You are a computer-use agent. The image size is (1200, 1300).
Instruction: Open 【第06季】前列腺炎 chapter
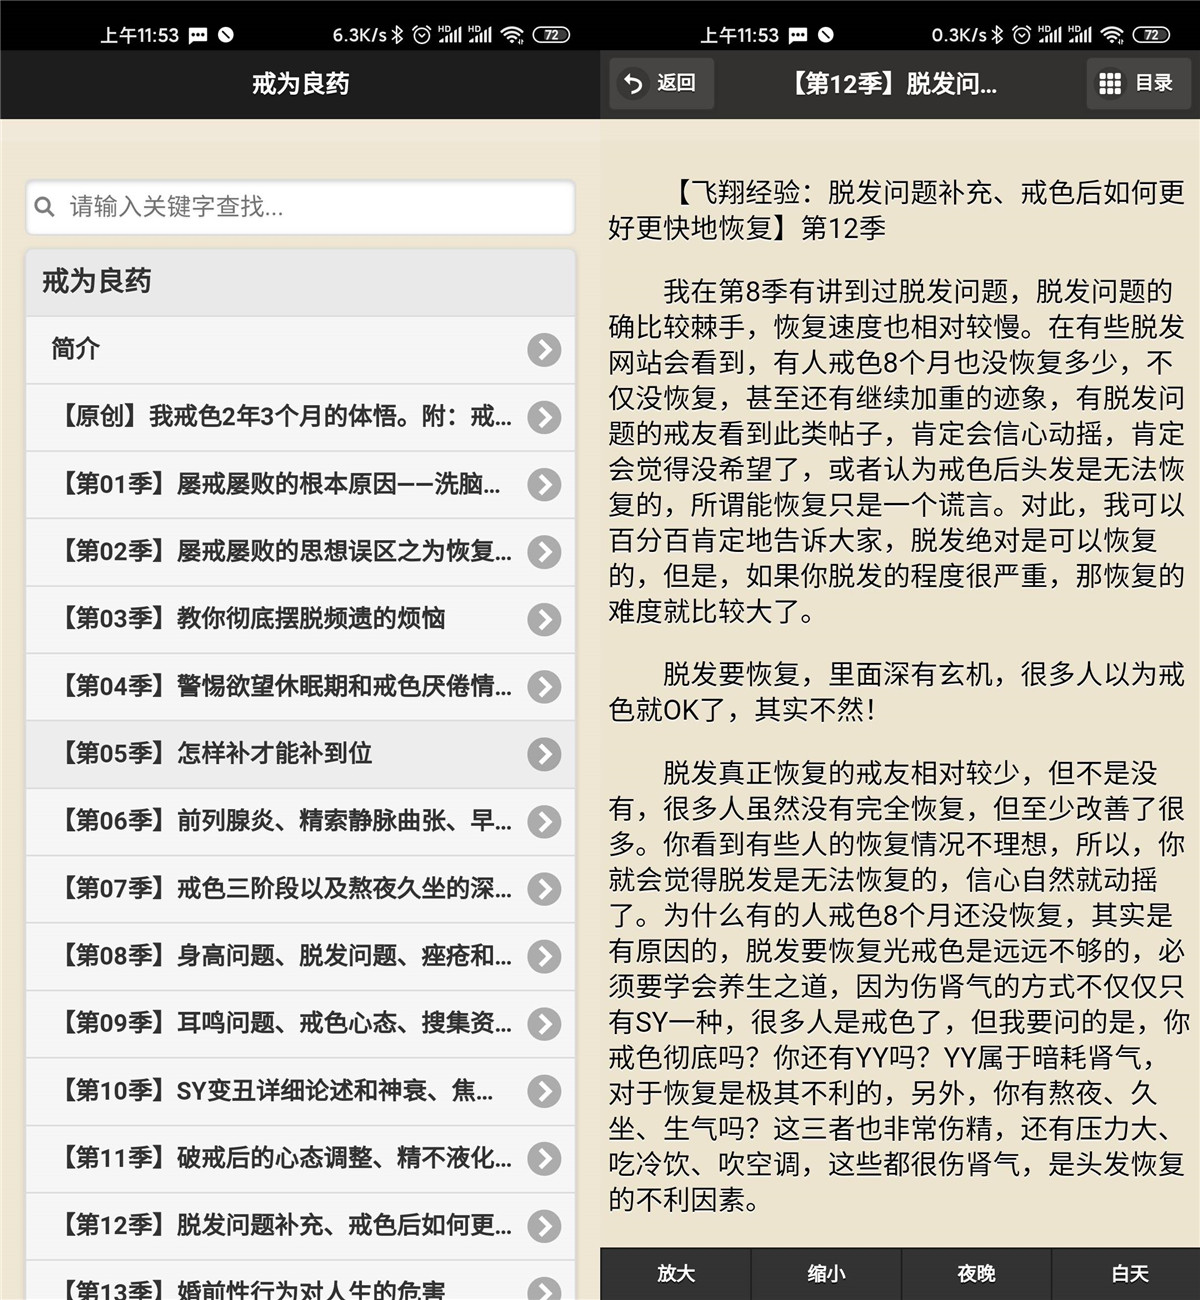[x=285, y=821]
